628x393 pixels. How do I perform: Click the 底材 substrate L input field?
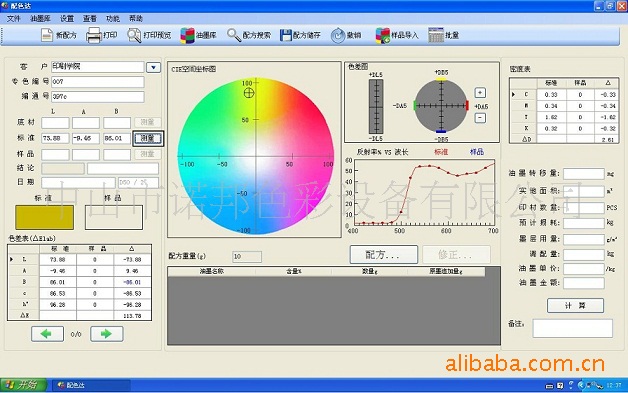pos(55,123)
